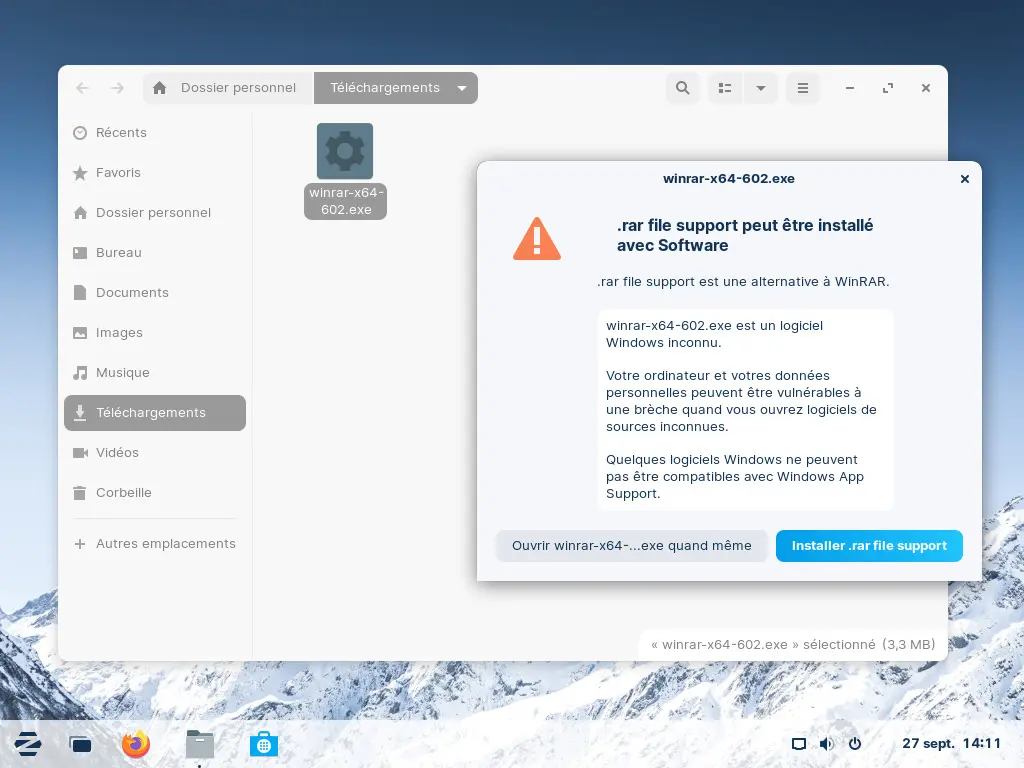Go to Dossier personnel in path bar

228,88
